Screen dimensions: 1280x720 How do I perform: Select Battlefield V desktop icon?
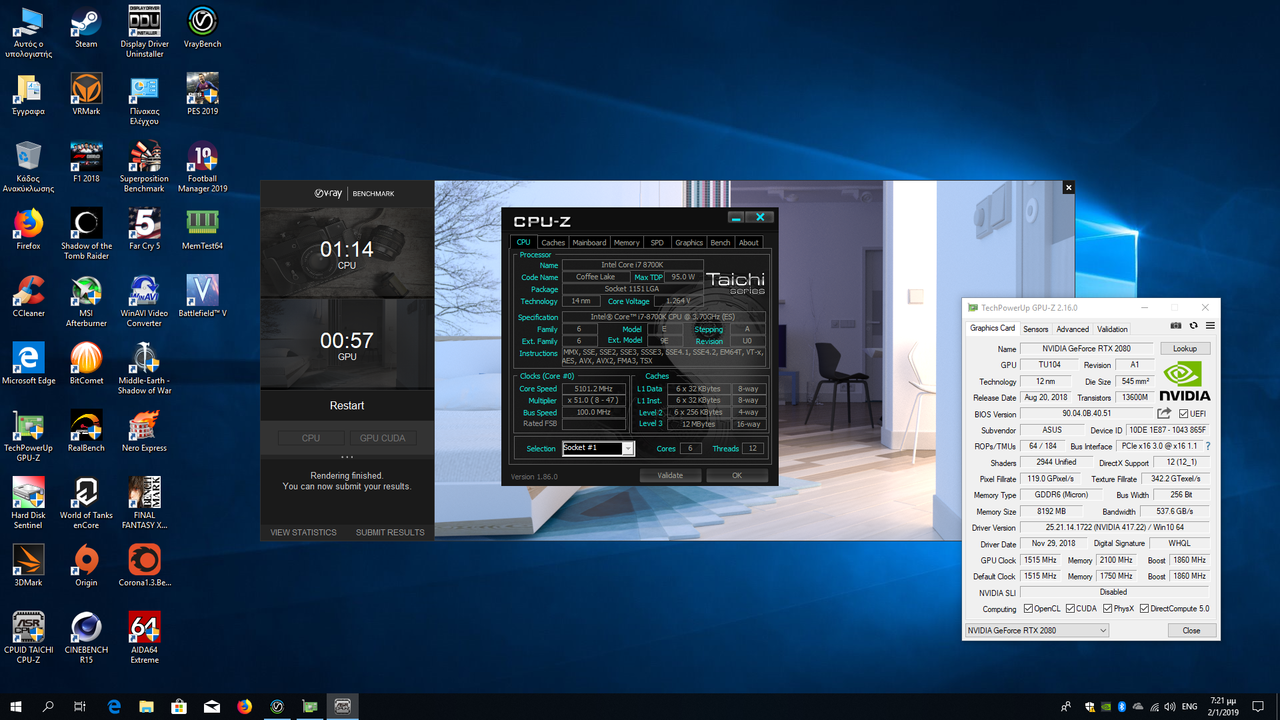click(x=202, y=296)
